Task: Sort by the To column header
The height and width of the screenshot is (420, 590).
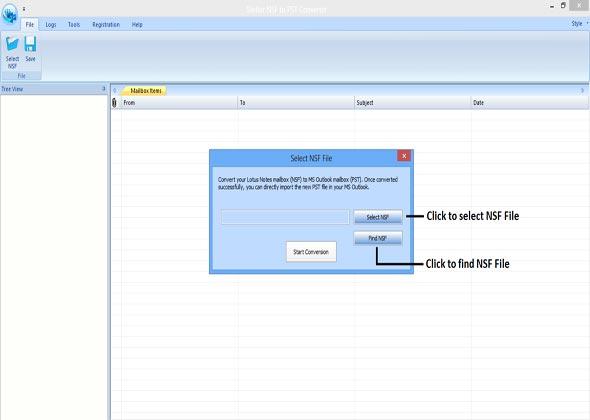Action: pyautogui.click(x=296, y=102)
